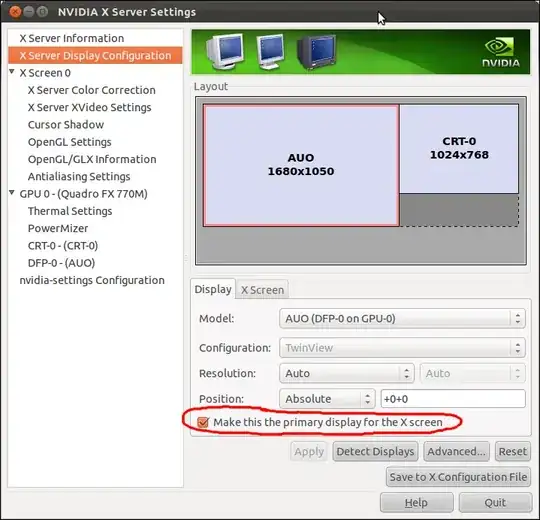
Task: Collapse the X Screen 0 tree node
Action: coord(12,72)
